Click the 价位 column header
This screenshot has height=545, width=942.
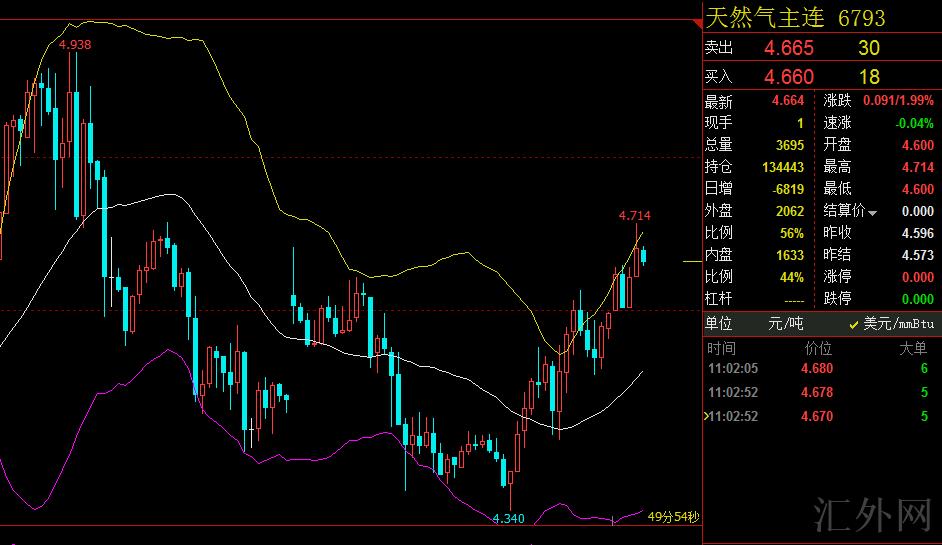pos(818,349)
